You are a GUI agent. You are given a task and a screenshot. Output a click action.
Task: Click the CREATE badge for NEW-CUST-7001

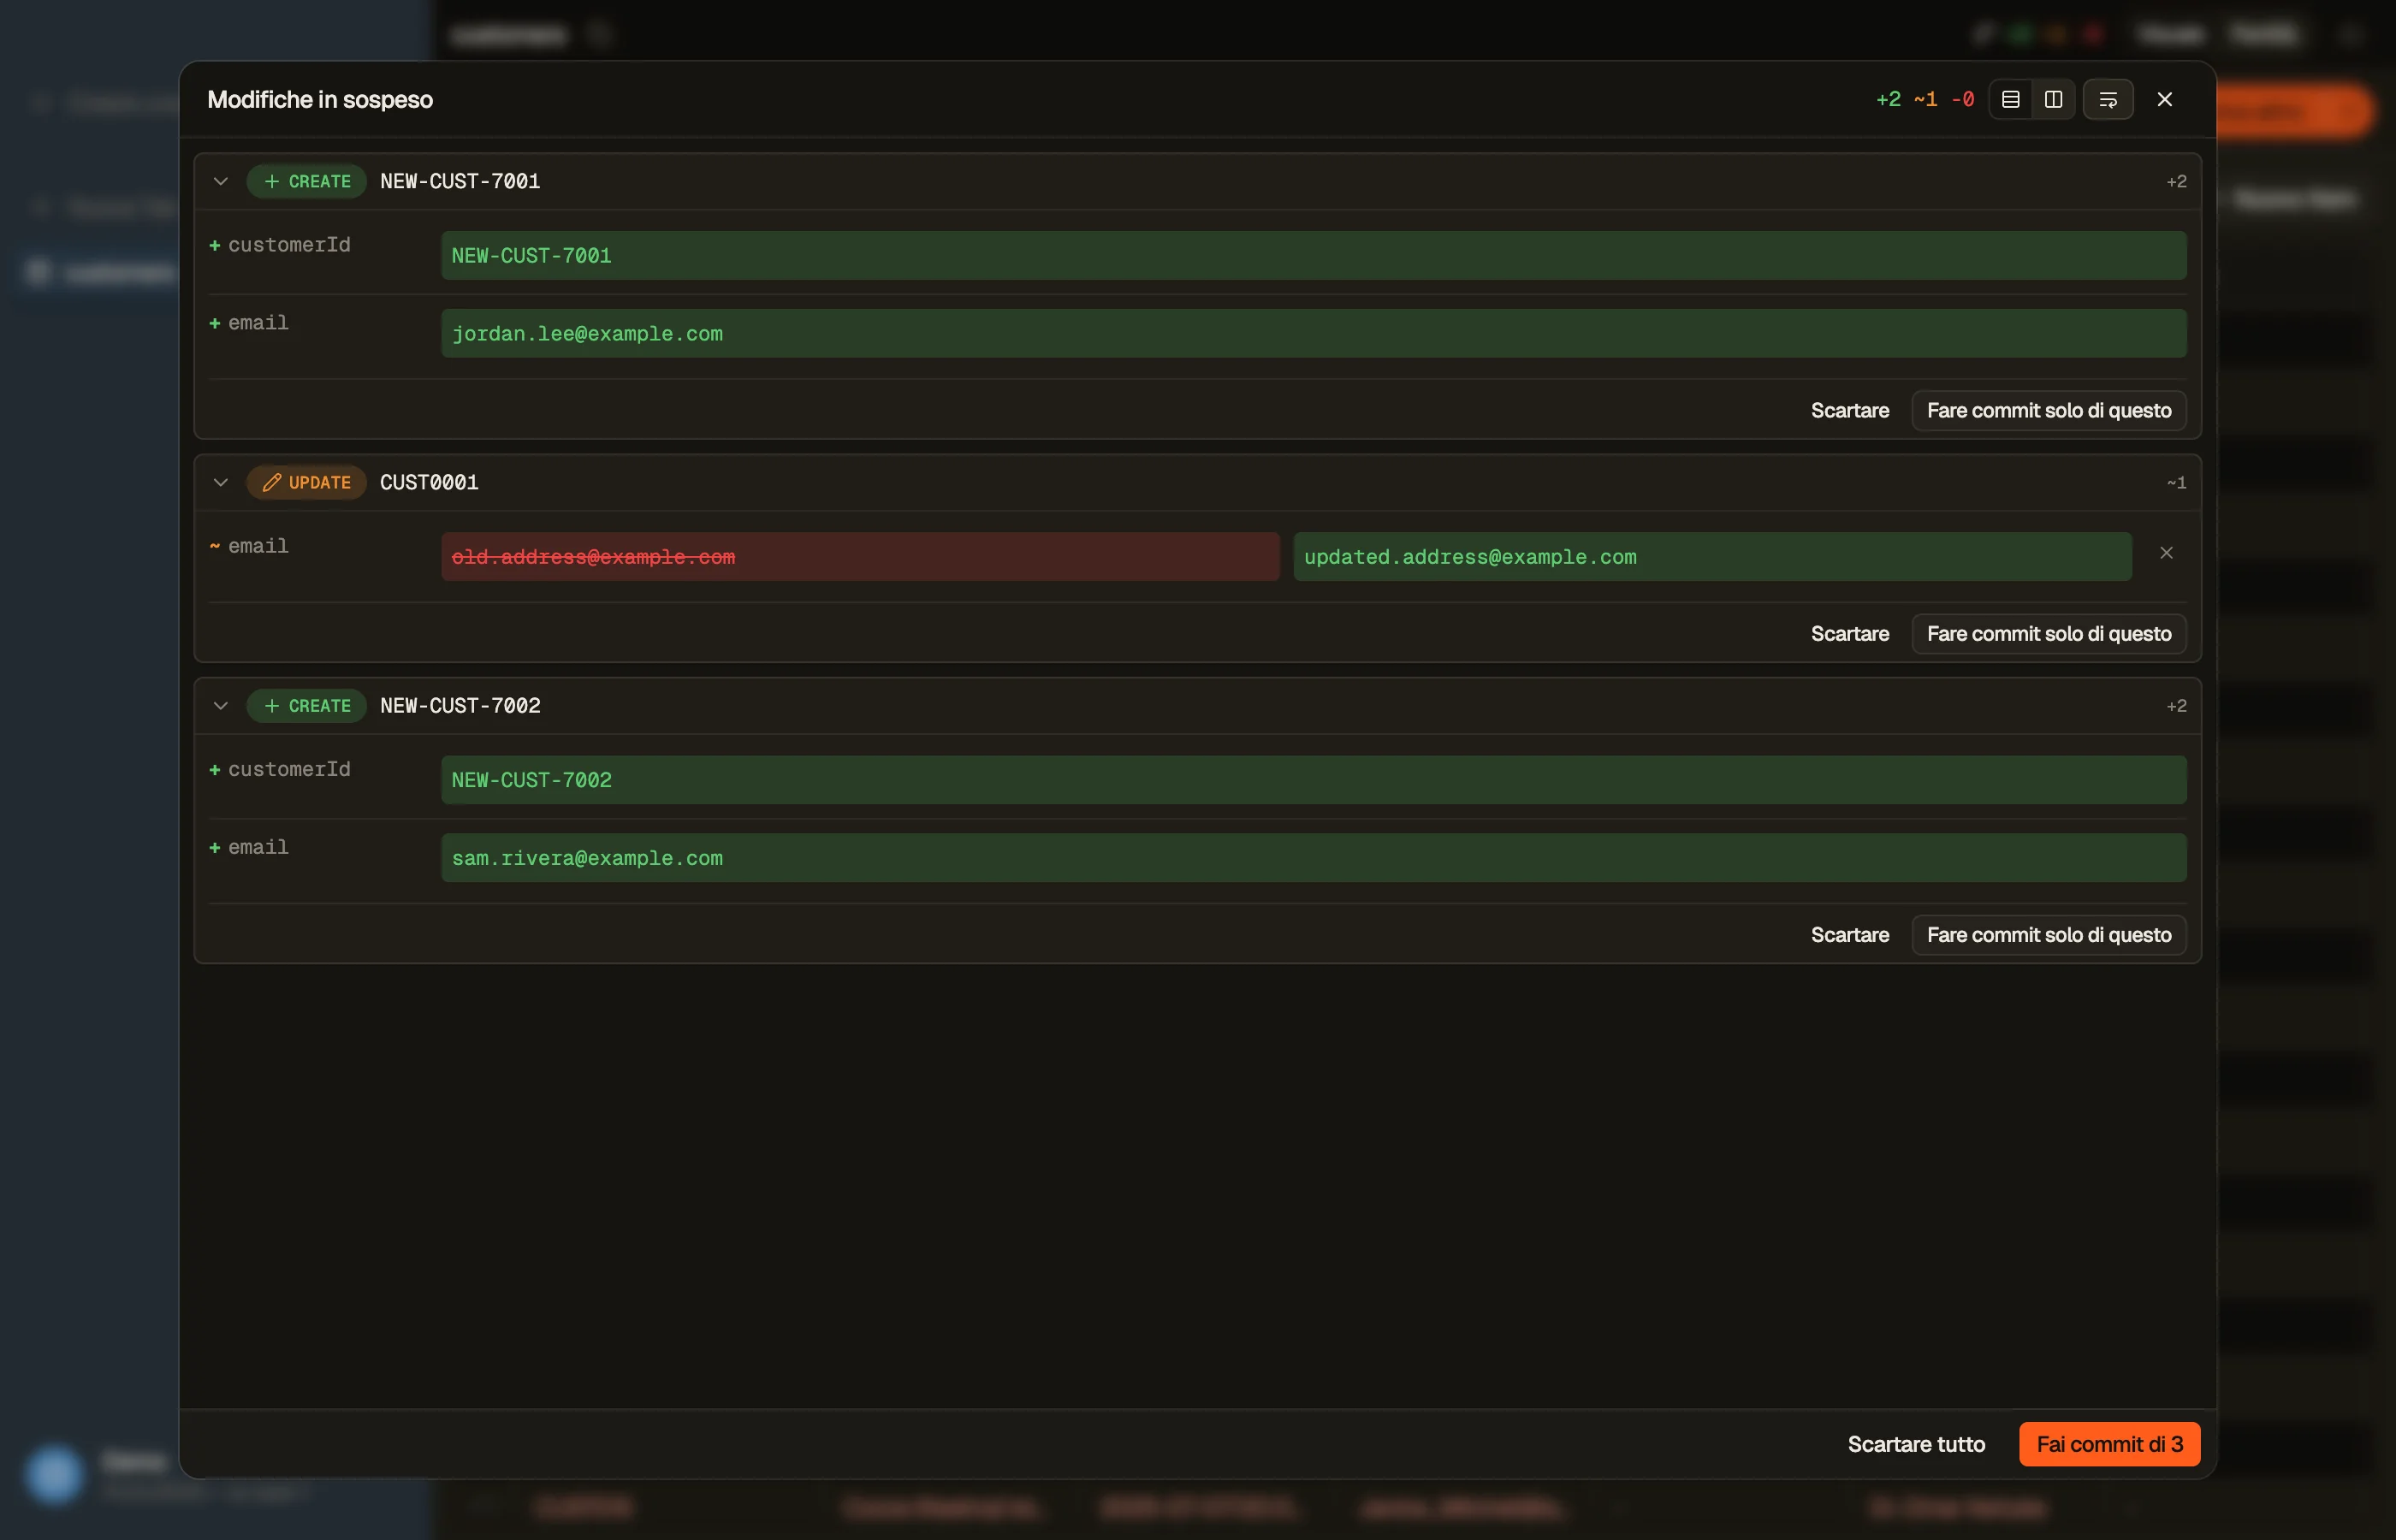click(x=306, y=181)
